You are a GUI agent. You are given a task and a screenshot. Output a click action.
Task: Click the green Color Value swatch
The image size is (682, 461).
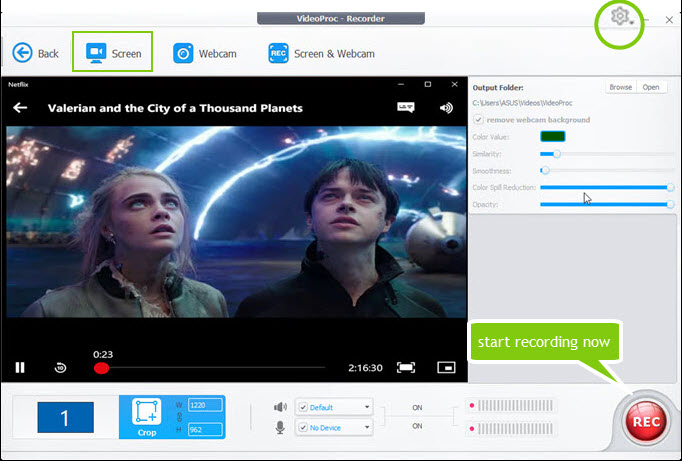click(x=552, y=137)
